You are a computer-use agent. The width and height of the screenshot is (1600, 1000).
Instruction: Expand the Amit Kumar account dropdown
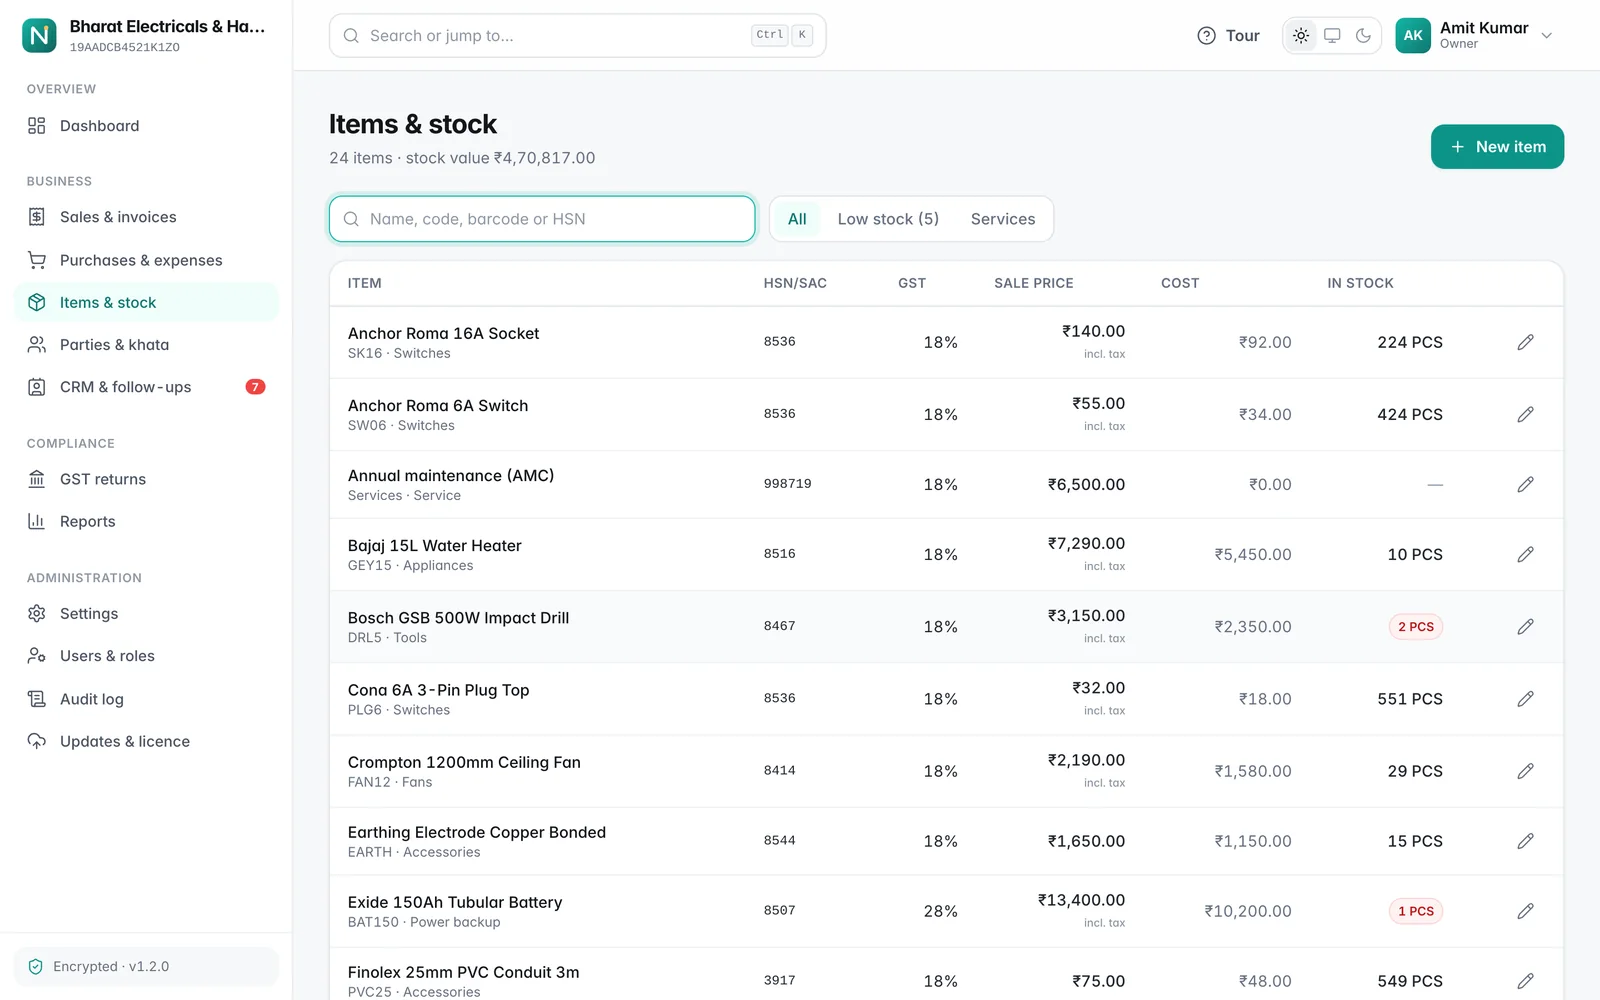click(x=1547, y=35)
